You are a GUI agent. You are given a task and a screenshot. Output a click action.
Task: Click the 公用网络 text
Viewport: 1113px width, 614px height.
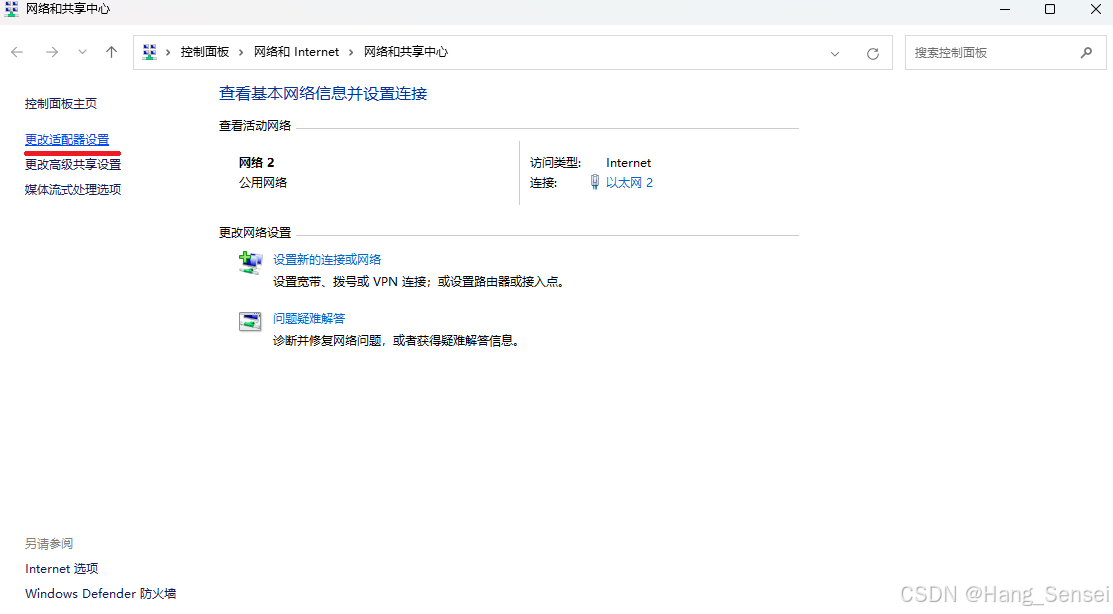pos(263,182)
